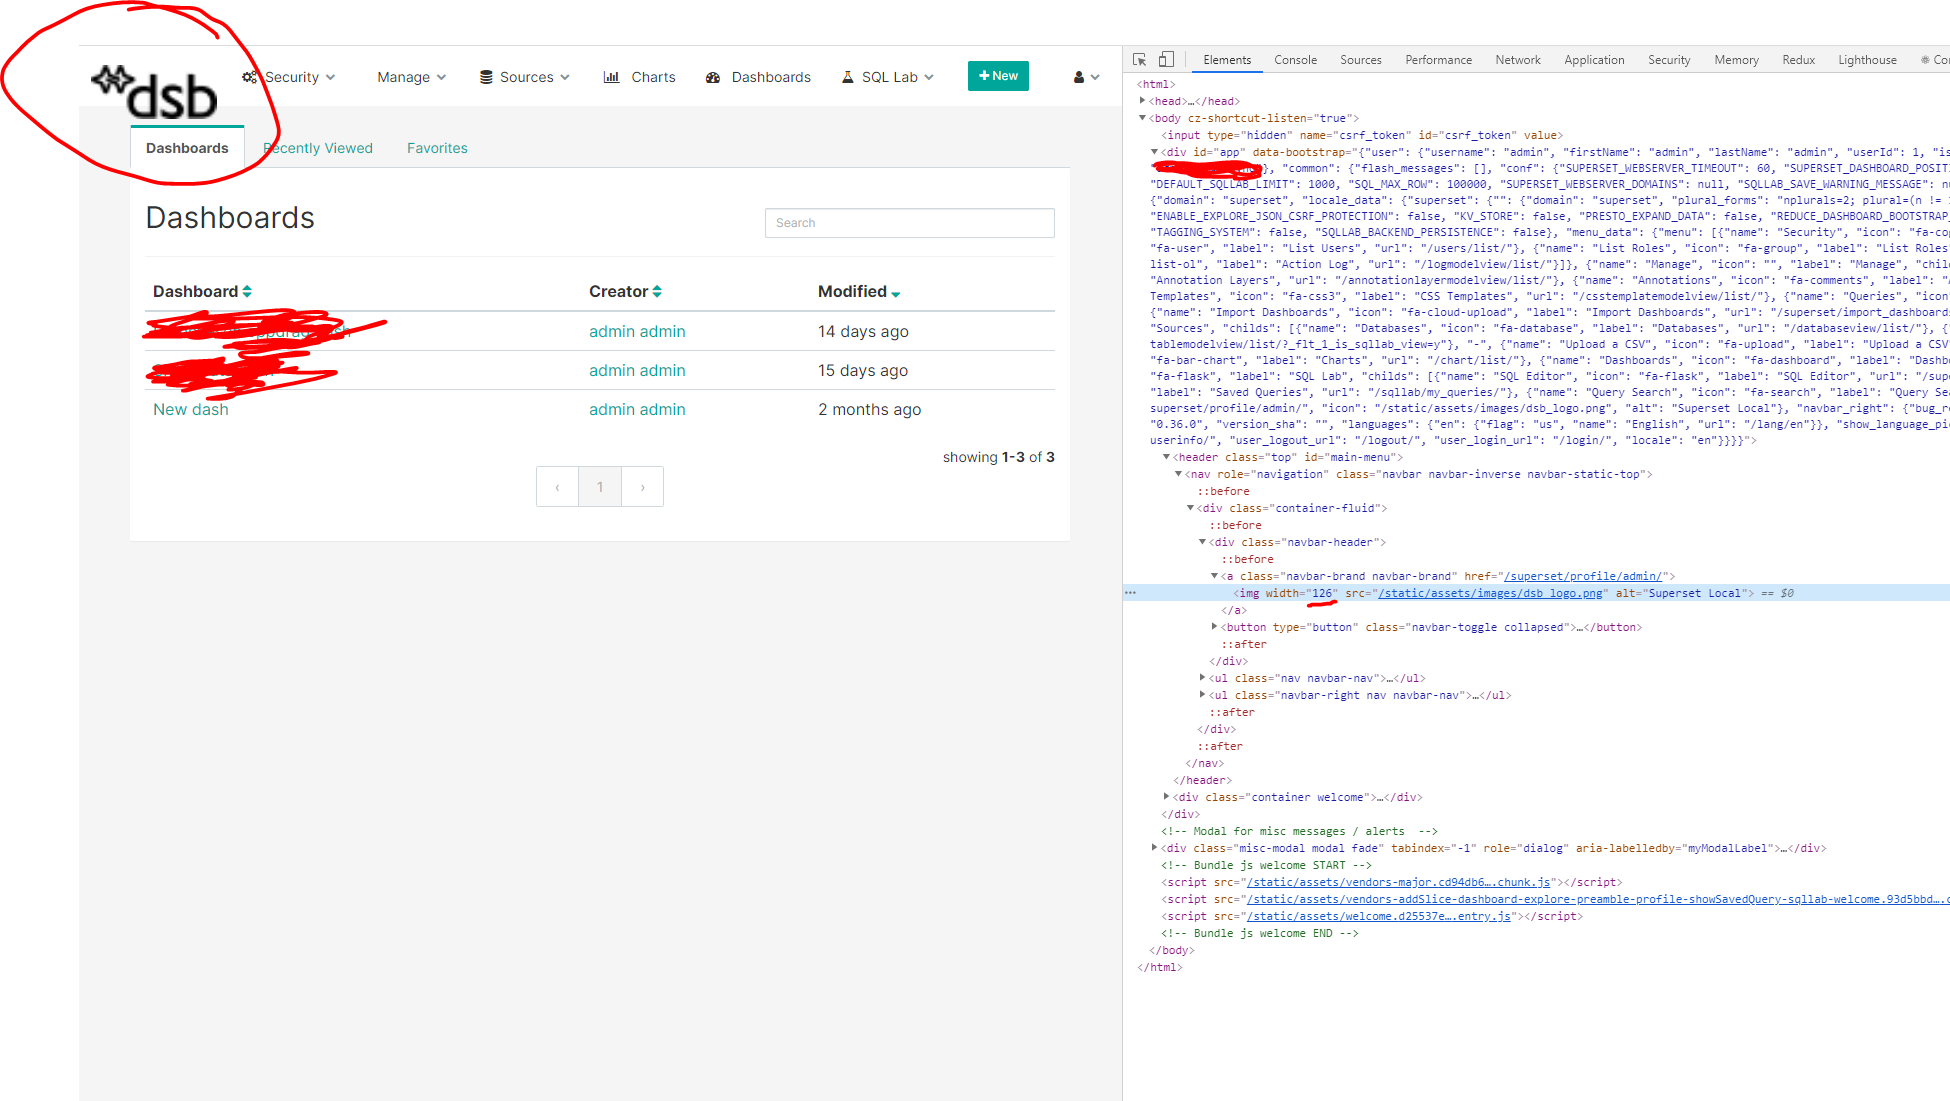1950x1101 pixels.
Task: Click the Dashboards gauge icon
Action: coord(713,76)
